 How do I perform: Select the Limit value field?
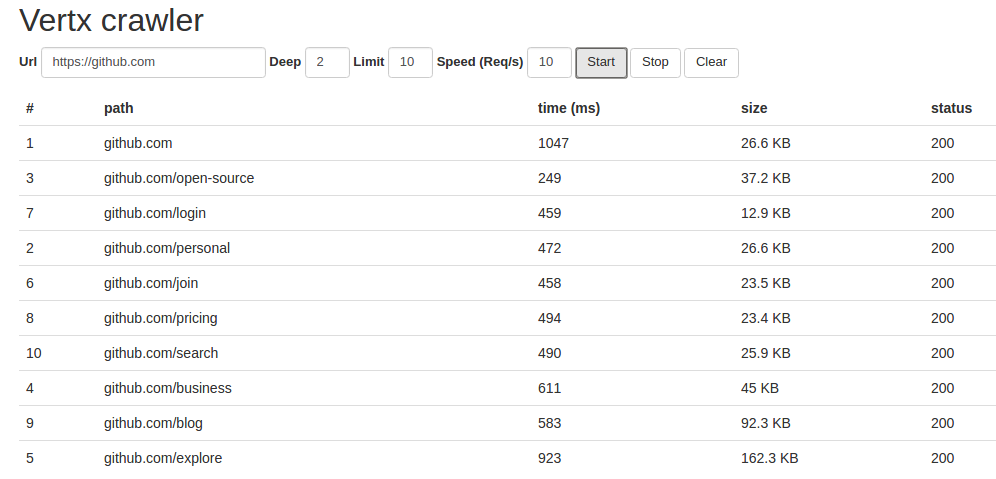[x=410, y=62]
